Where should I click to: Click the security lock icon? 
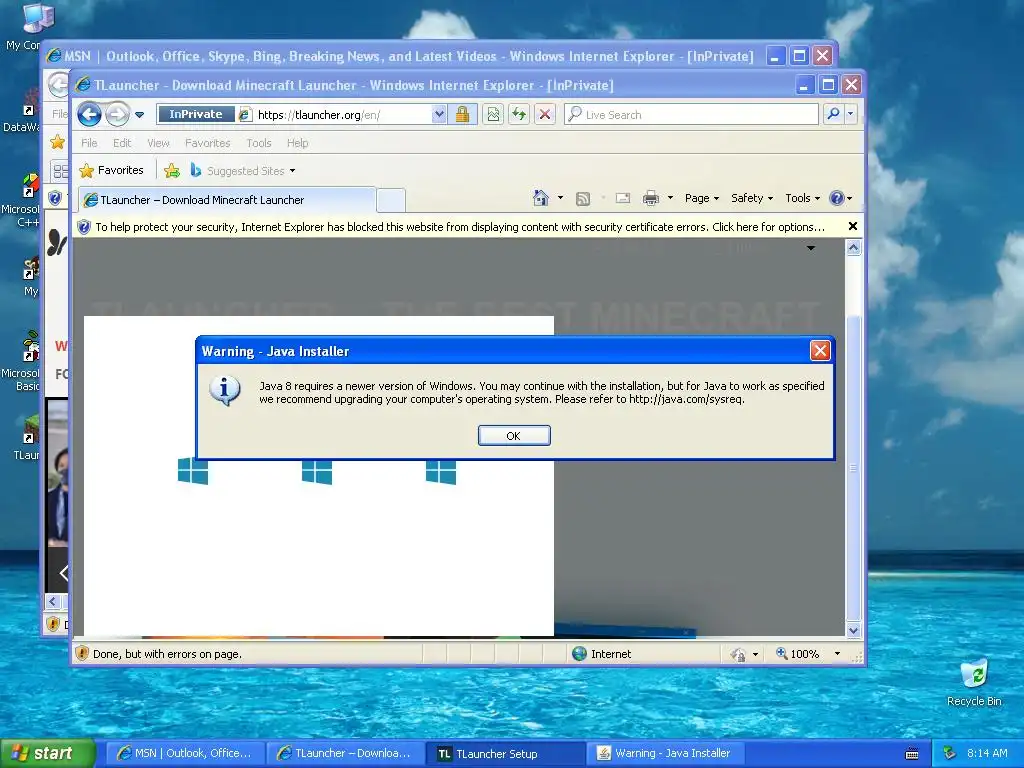[x=462, y=114]
